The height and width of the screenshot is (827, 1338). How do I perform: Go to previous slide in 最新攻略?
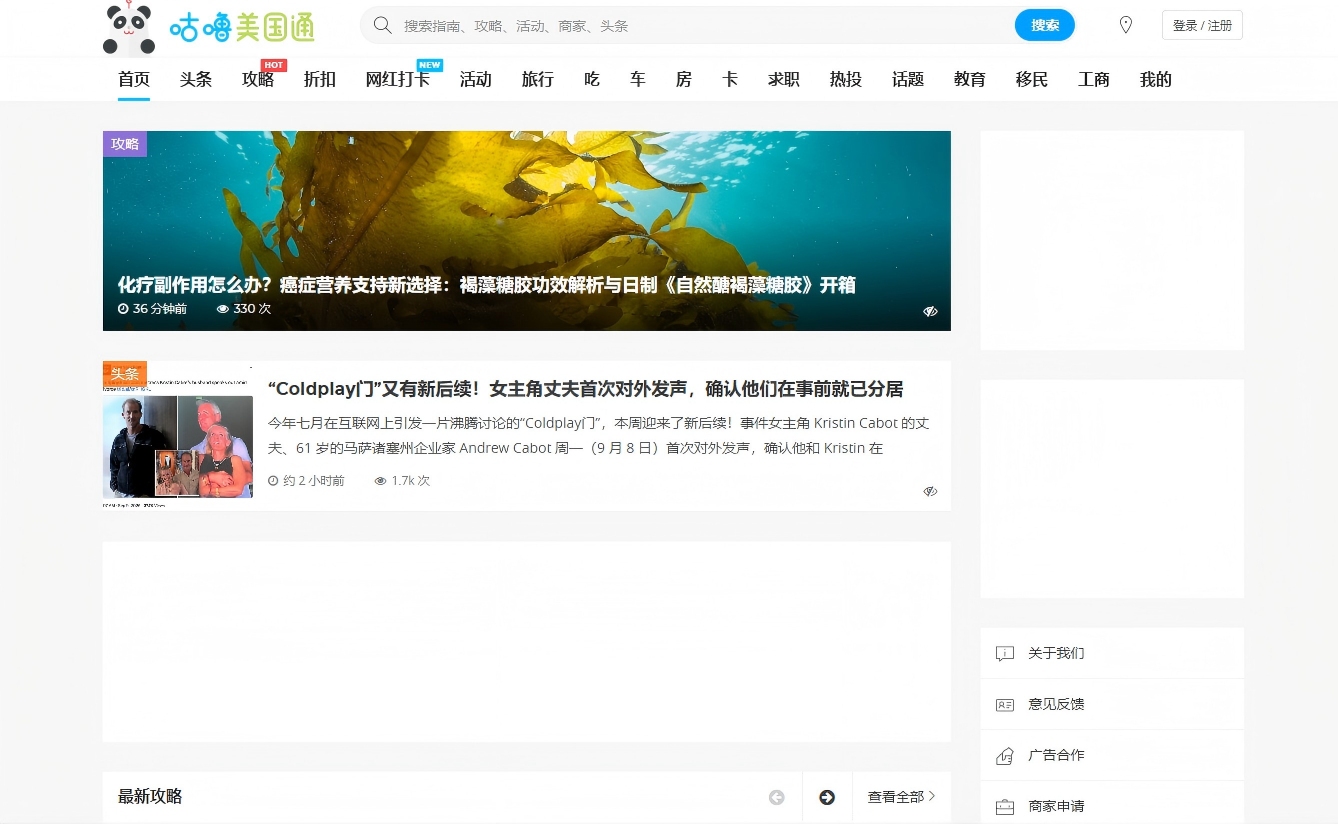[x=776, y=797]
